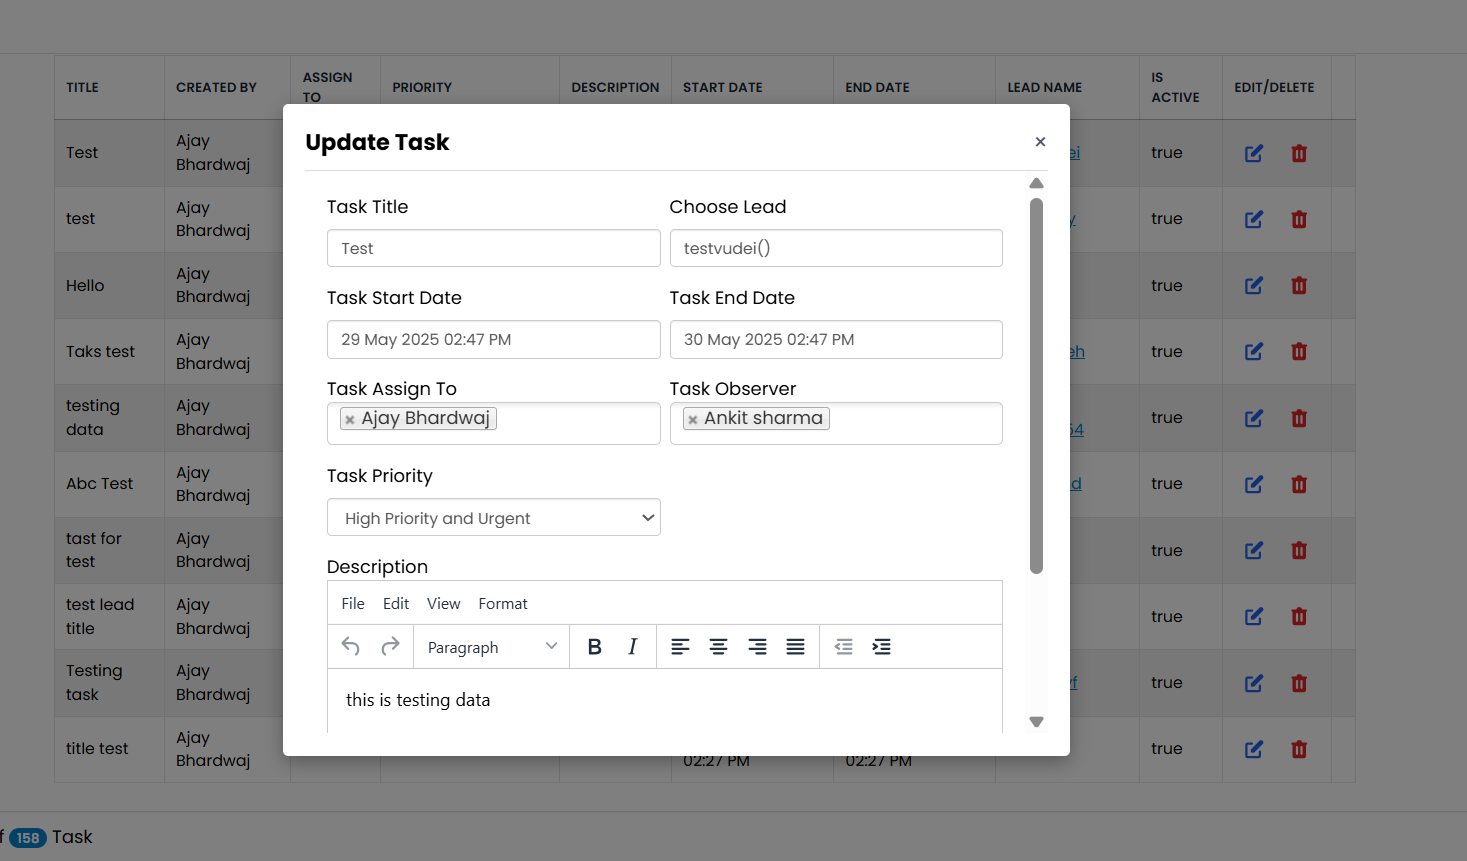Click the increase indent icon
This screenshot has width=1467, height=861.
[881, 646]
